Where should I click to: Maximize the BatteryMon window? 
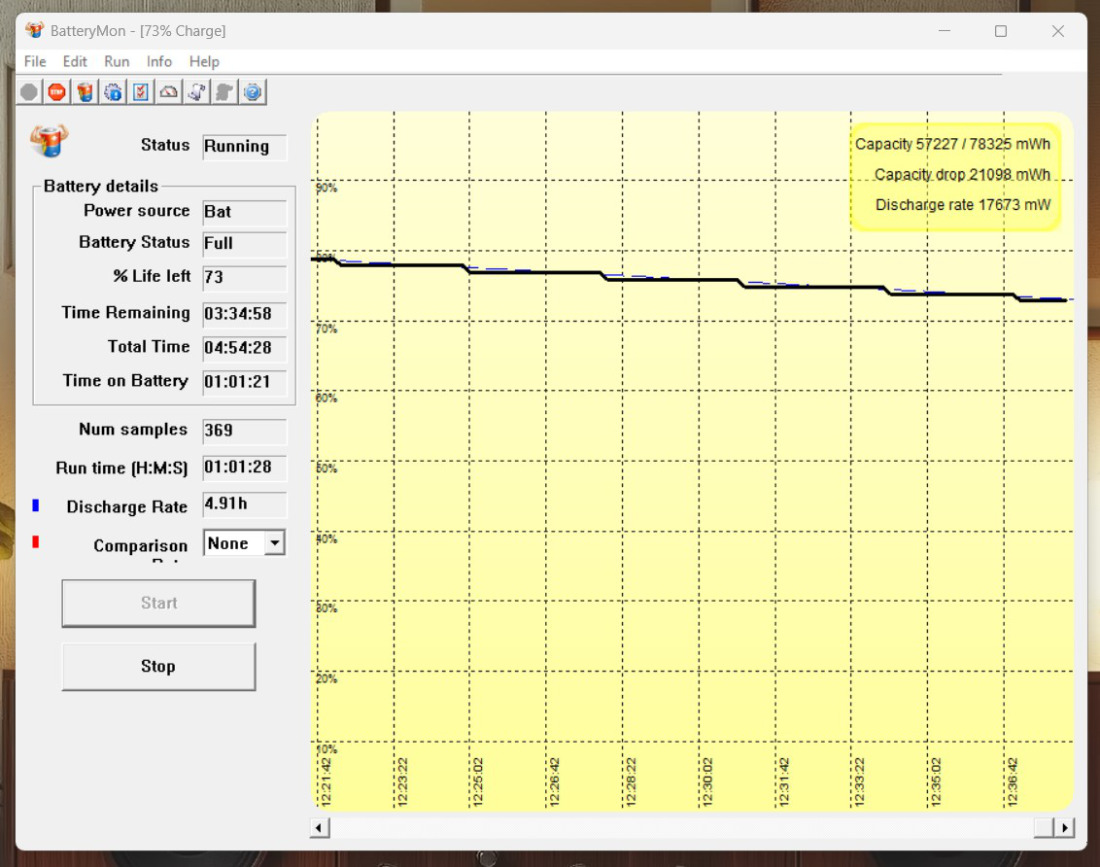coord(1001,31)
